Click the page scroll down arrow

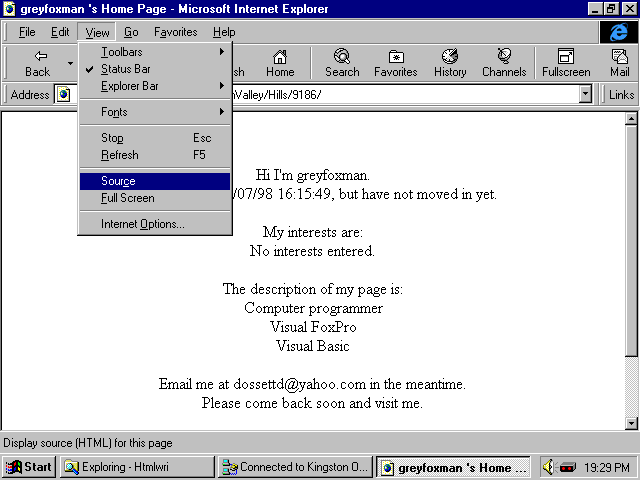pos(631,424)
